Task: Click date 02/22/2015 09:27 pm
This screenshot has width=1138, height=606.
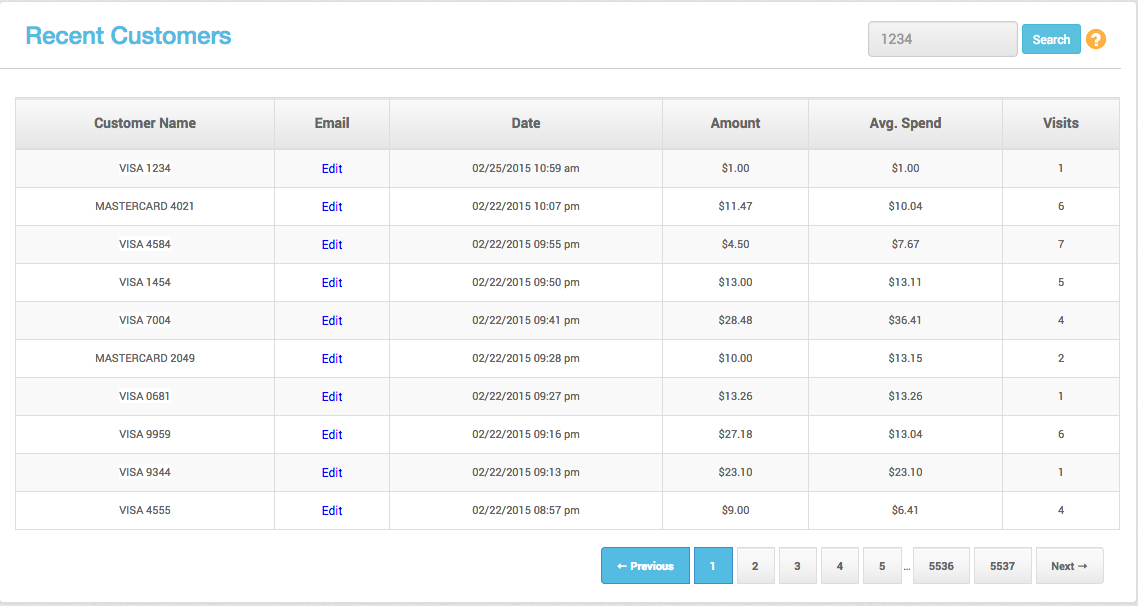Action: [525, 396]
